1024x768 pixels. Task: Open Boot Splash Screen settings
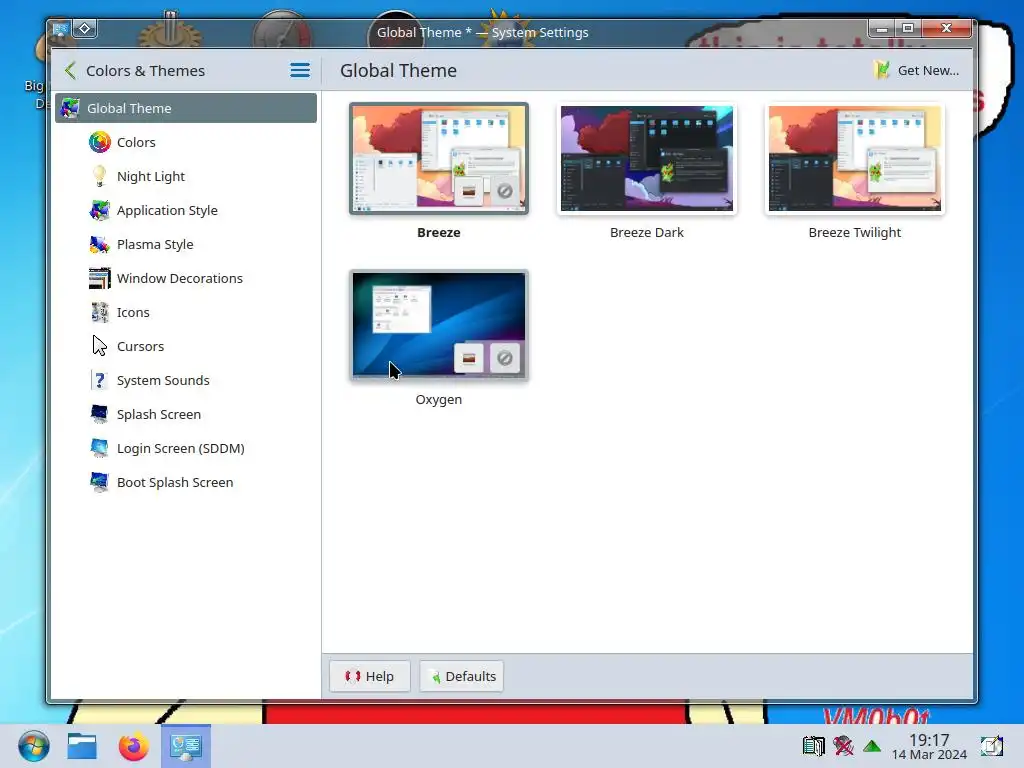click(x=186, y=482)
